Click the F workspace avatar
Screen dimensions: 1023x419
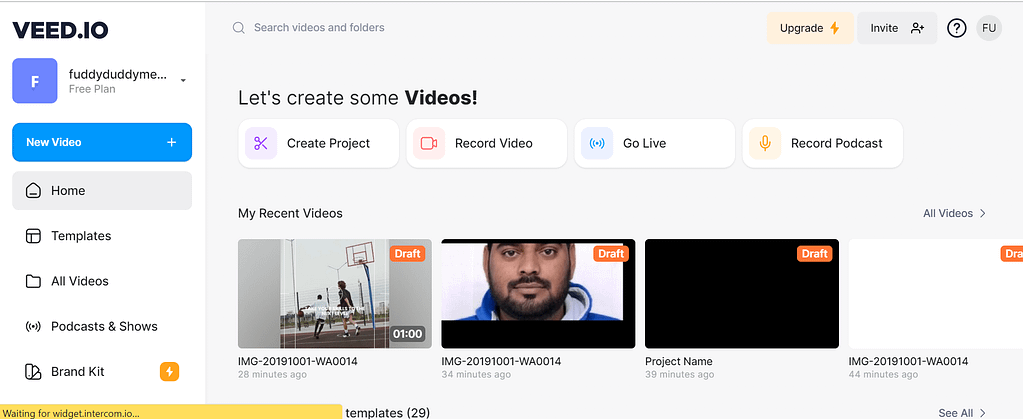[x=35, y=81]
